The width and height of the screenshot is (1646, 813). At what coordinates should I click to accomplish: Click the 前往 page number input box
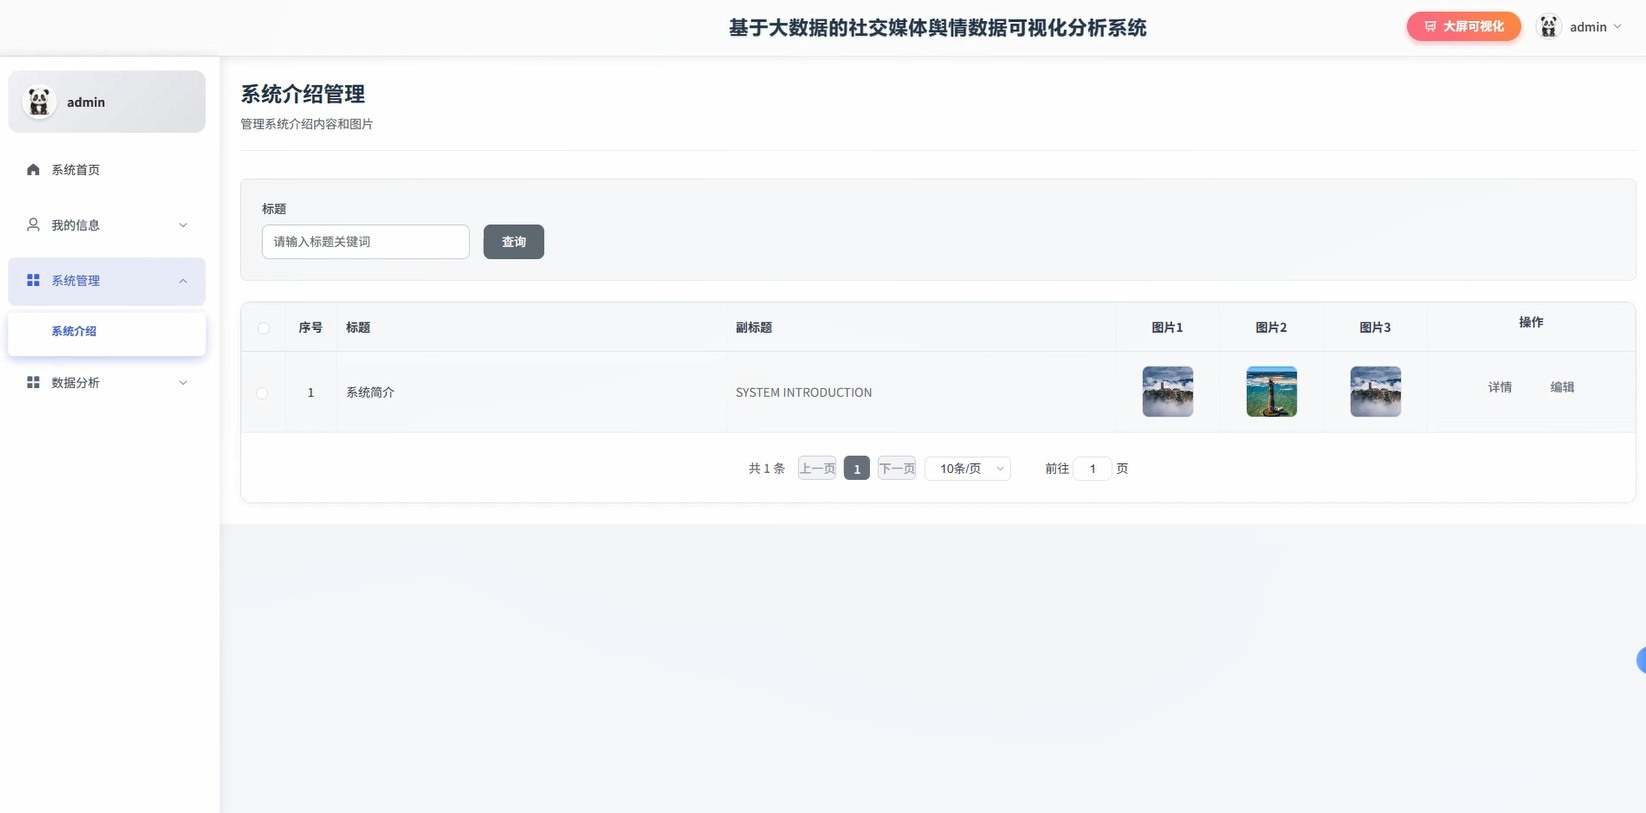pos(1092,469)
